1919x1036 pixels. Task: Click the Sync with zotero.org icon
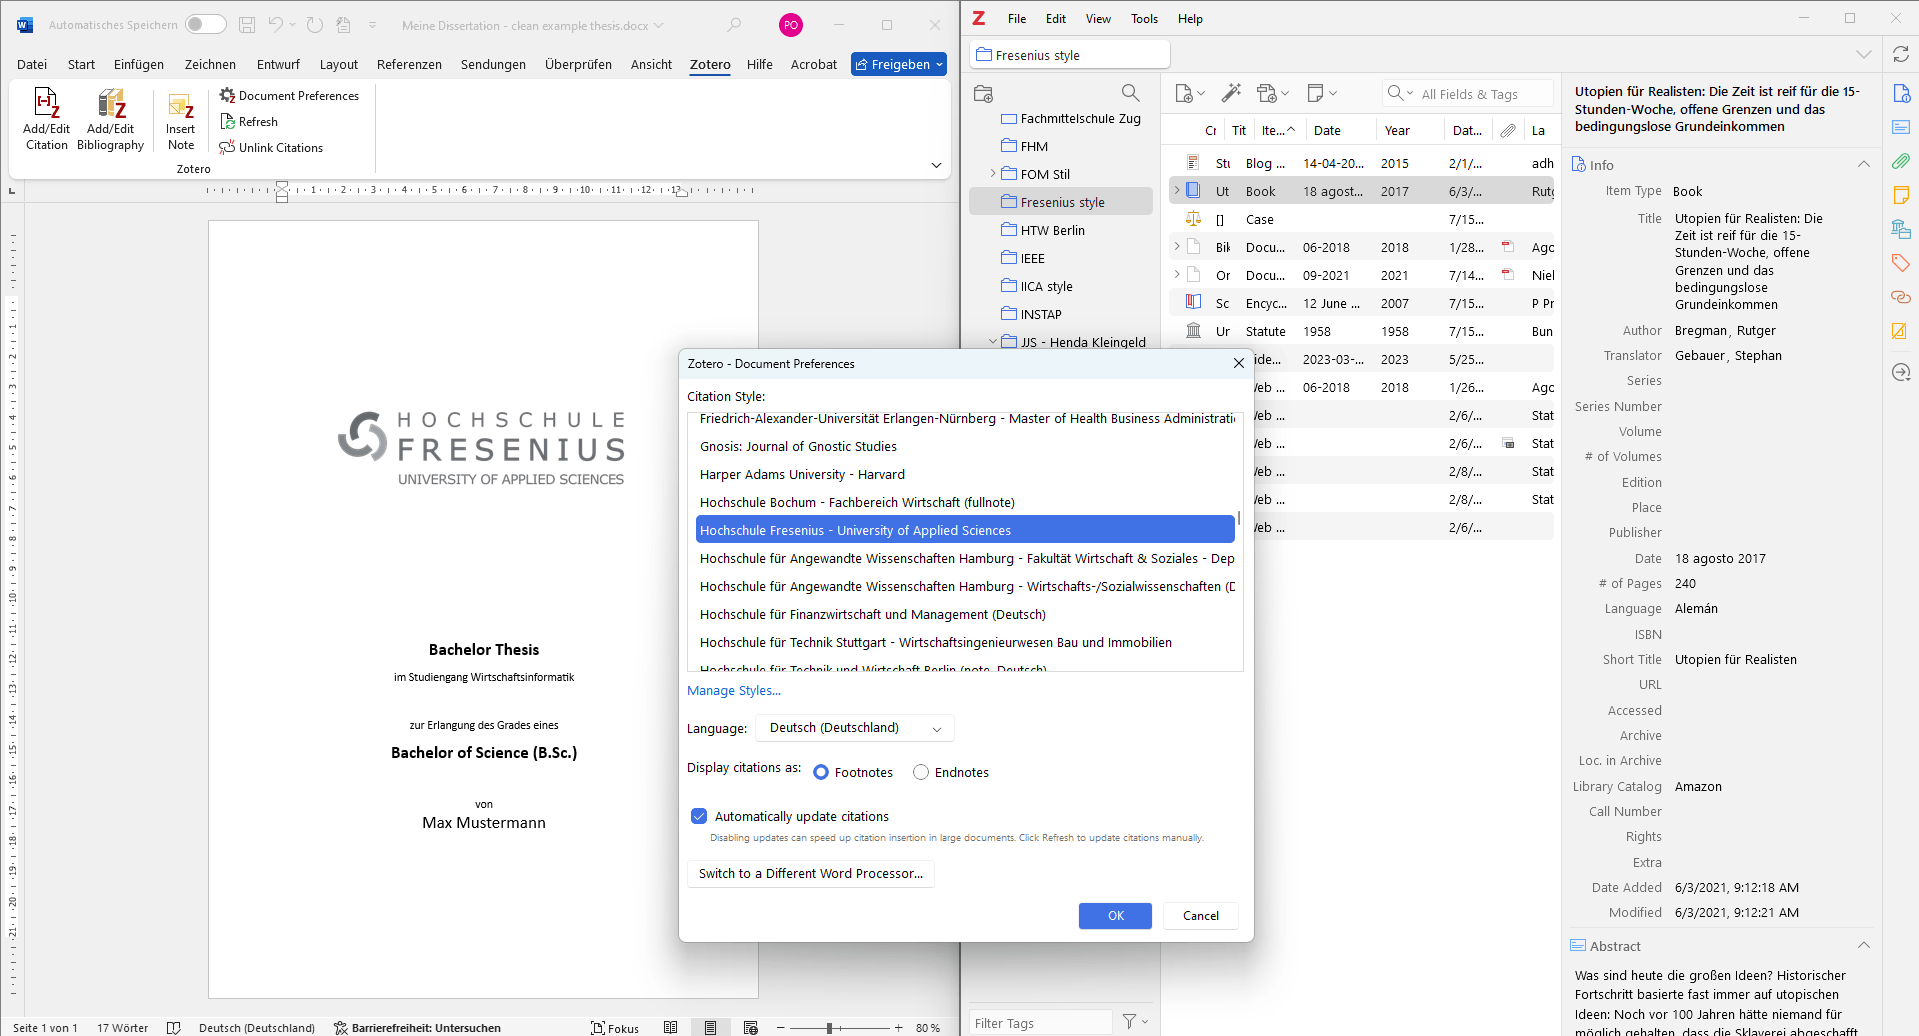(1900, 55)
